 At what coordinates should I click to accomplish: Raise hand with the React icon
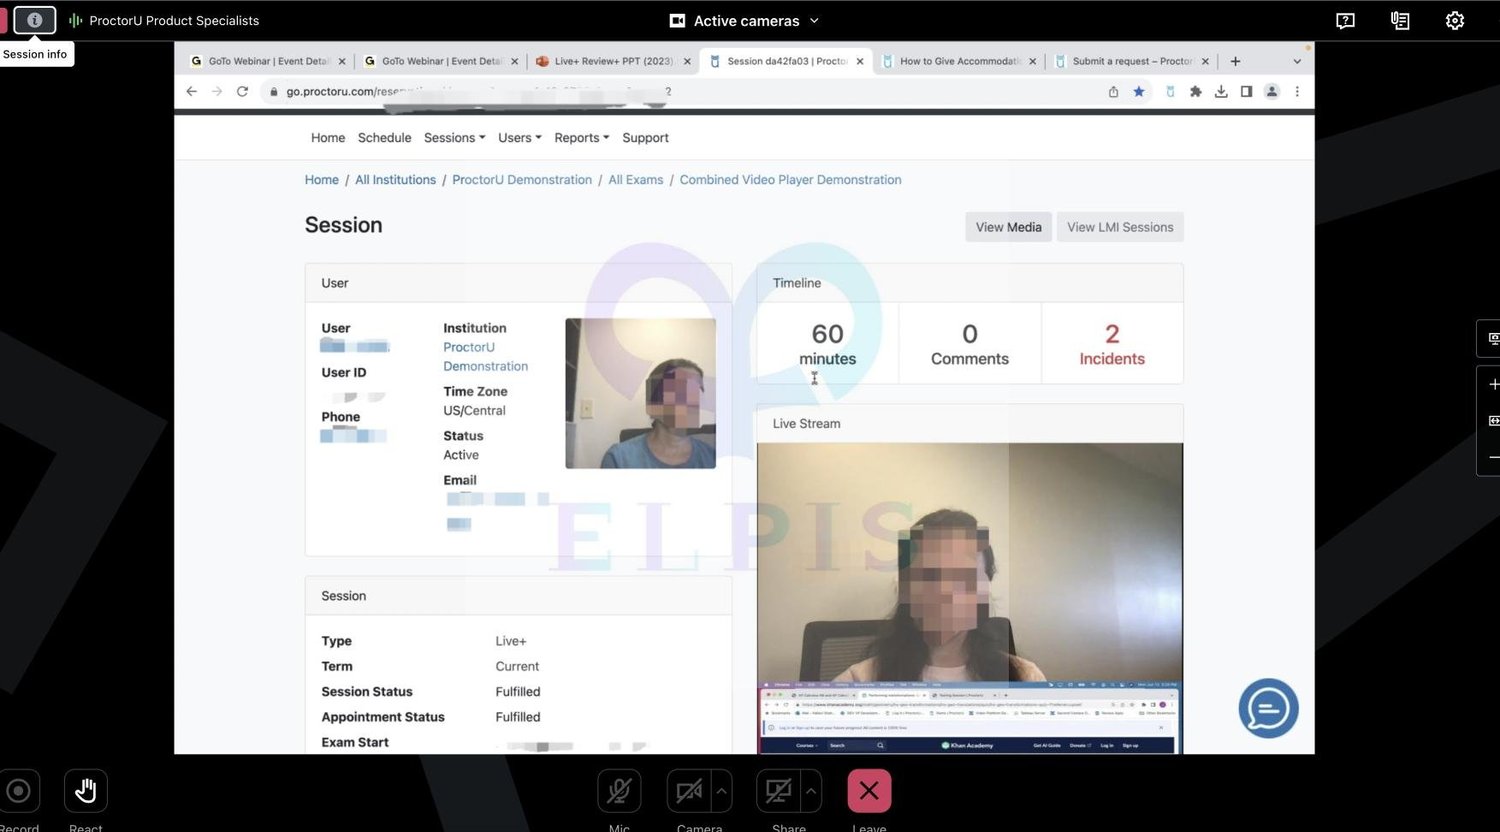point(86,792)
